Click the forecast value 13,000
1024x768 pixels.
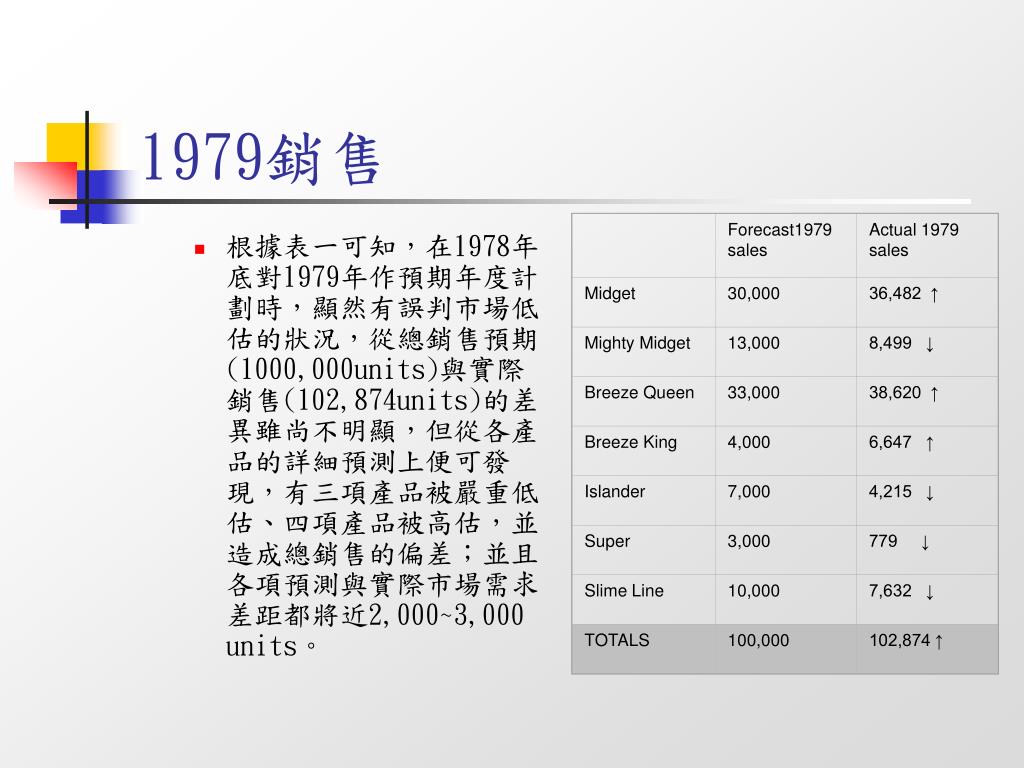coord(753,344)
